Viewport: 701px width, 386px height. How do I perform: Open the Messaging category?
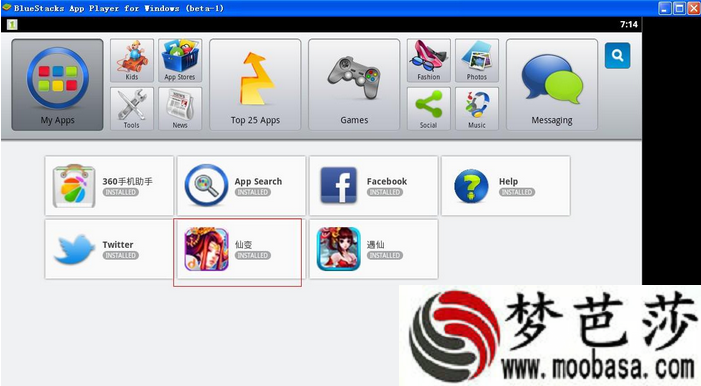pyautogui.click(x=552, y=85)
